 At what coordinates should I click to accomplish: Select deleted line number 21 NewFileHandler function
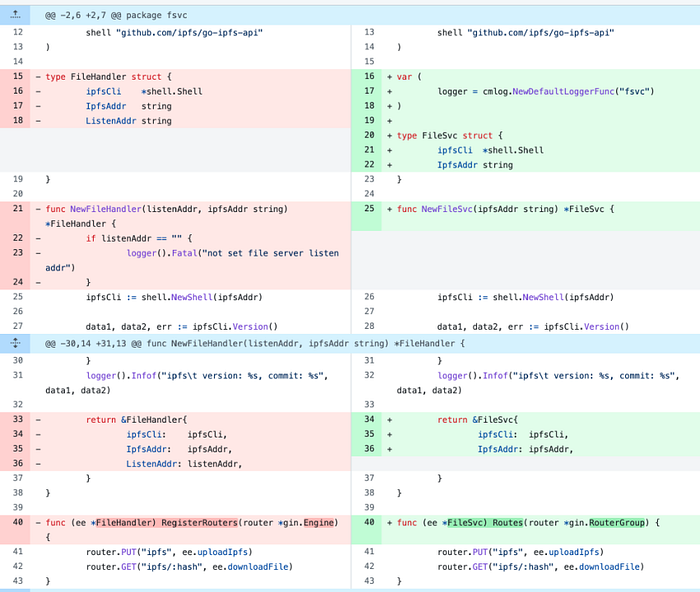pos(18,208)
